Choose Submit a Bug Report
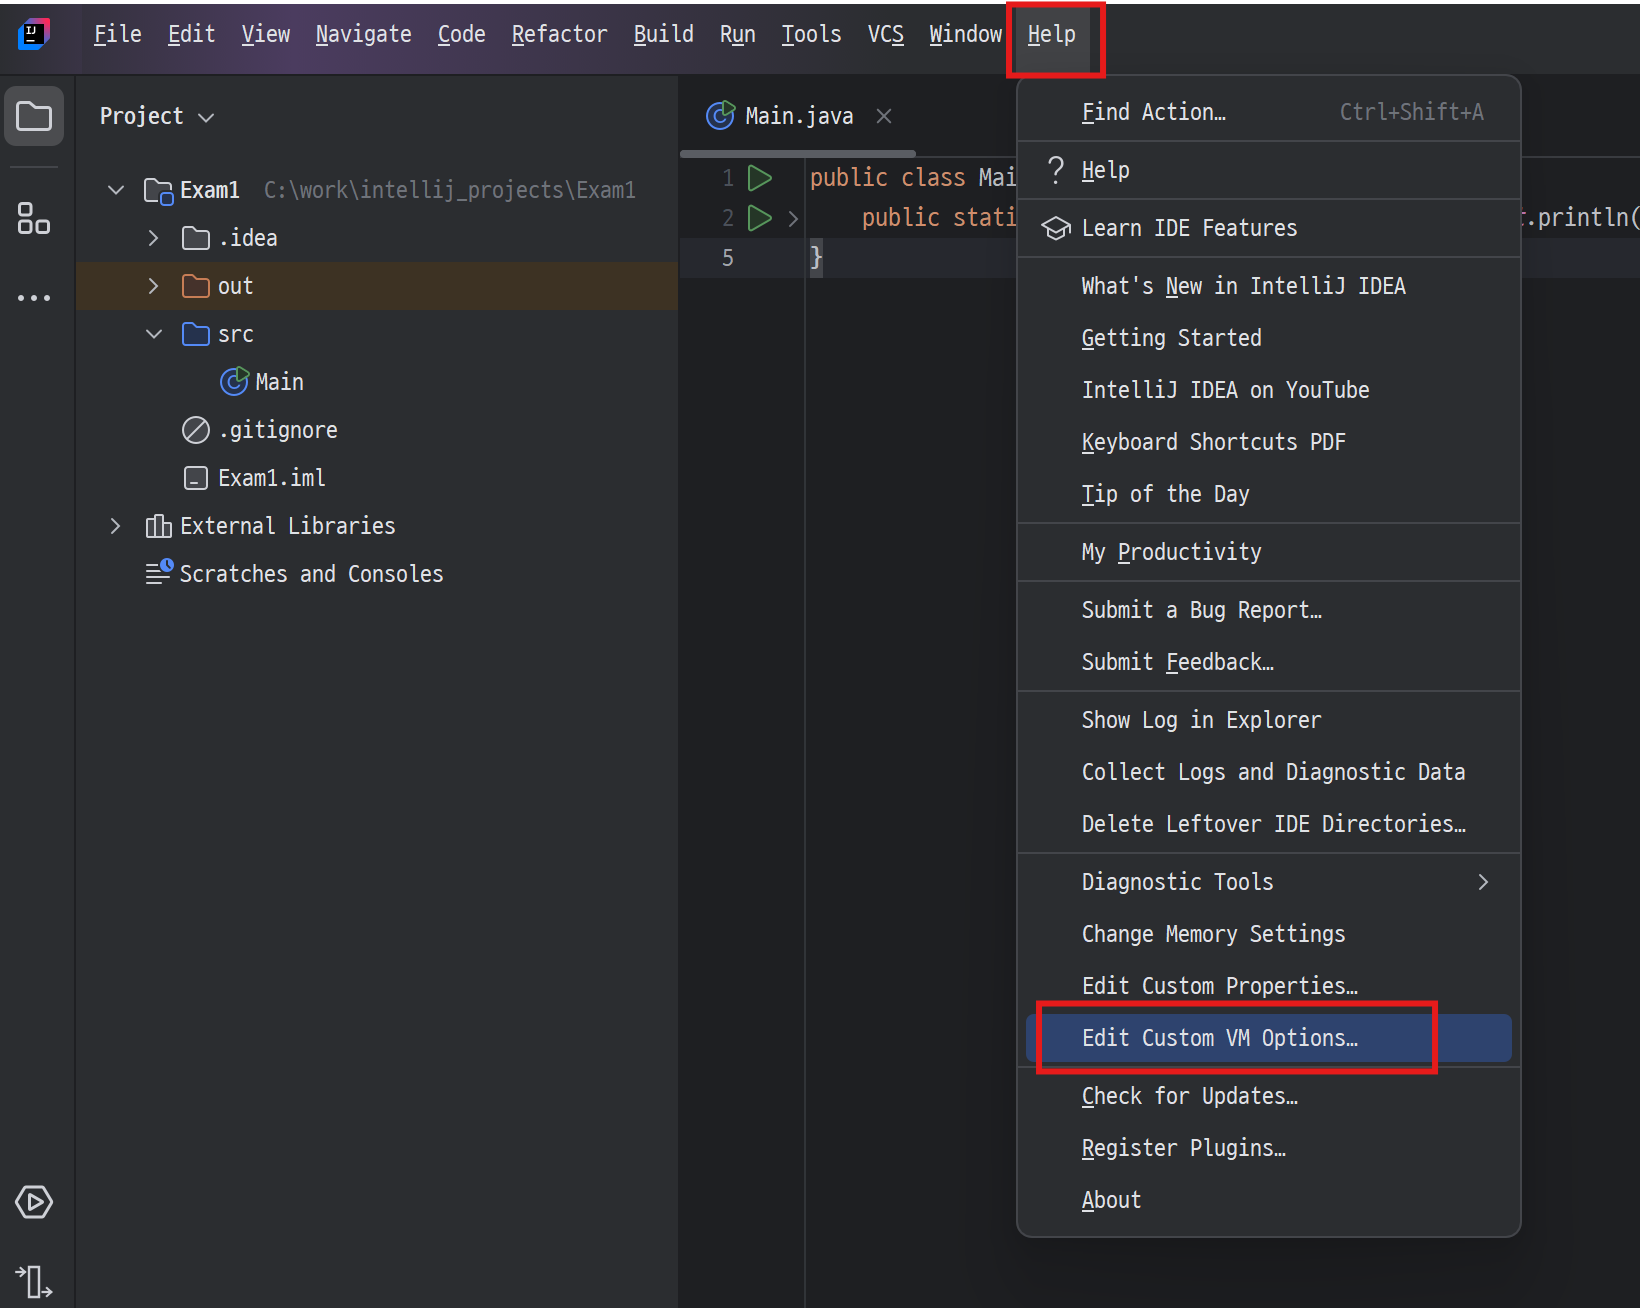1640x1308 pixels. [1269, 610]
